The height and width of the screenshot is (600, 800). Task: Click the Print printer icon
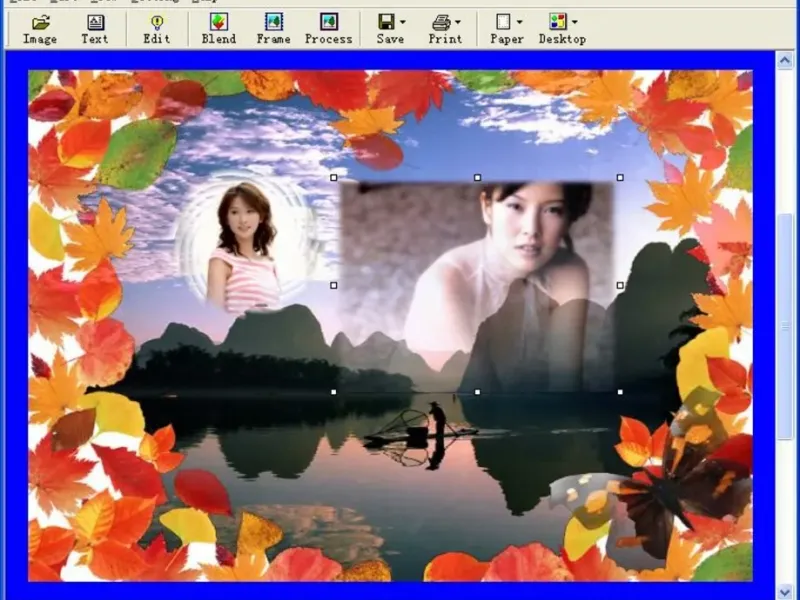pos(441,22)
